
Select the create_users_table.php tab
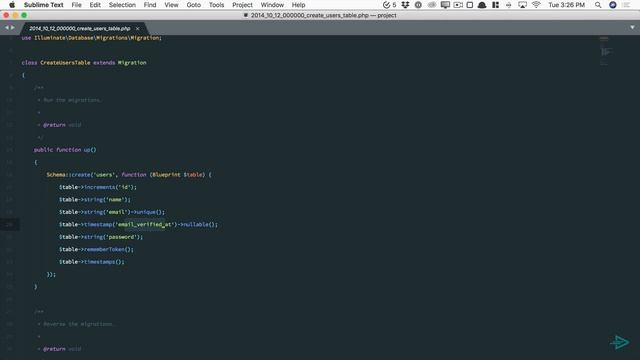tap(80, 28)
